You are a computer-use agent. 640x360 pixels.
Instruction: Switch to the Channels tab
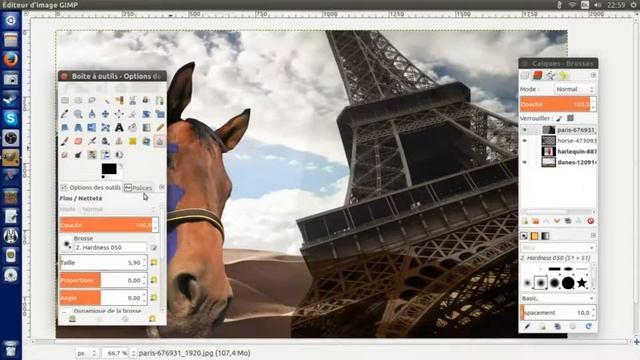(x=538, y=76)
